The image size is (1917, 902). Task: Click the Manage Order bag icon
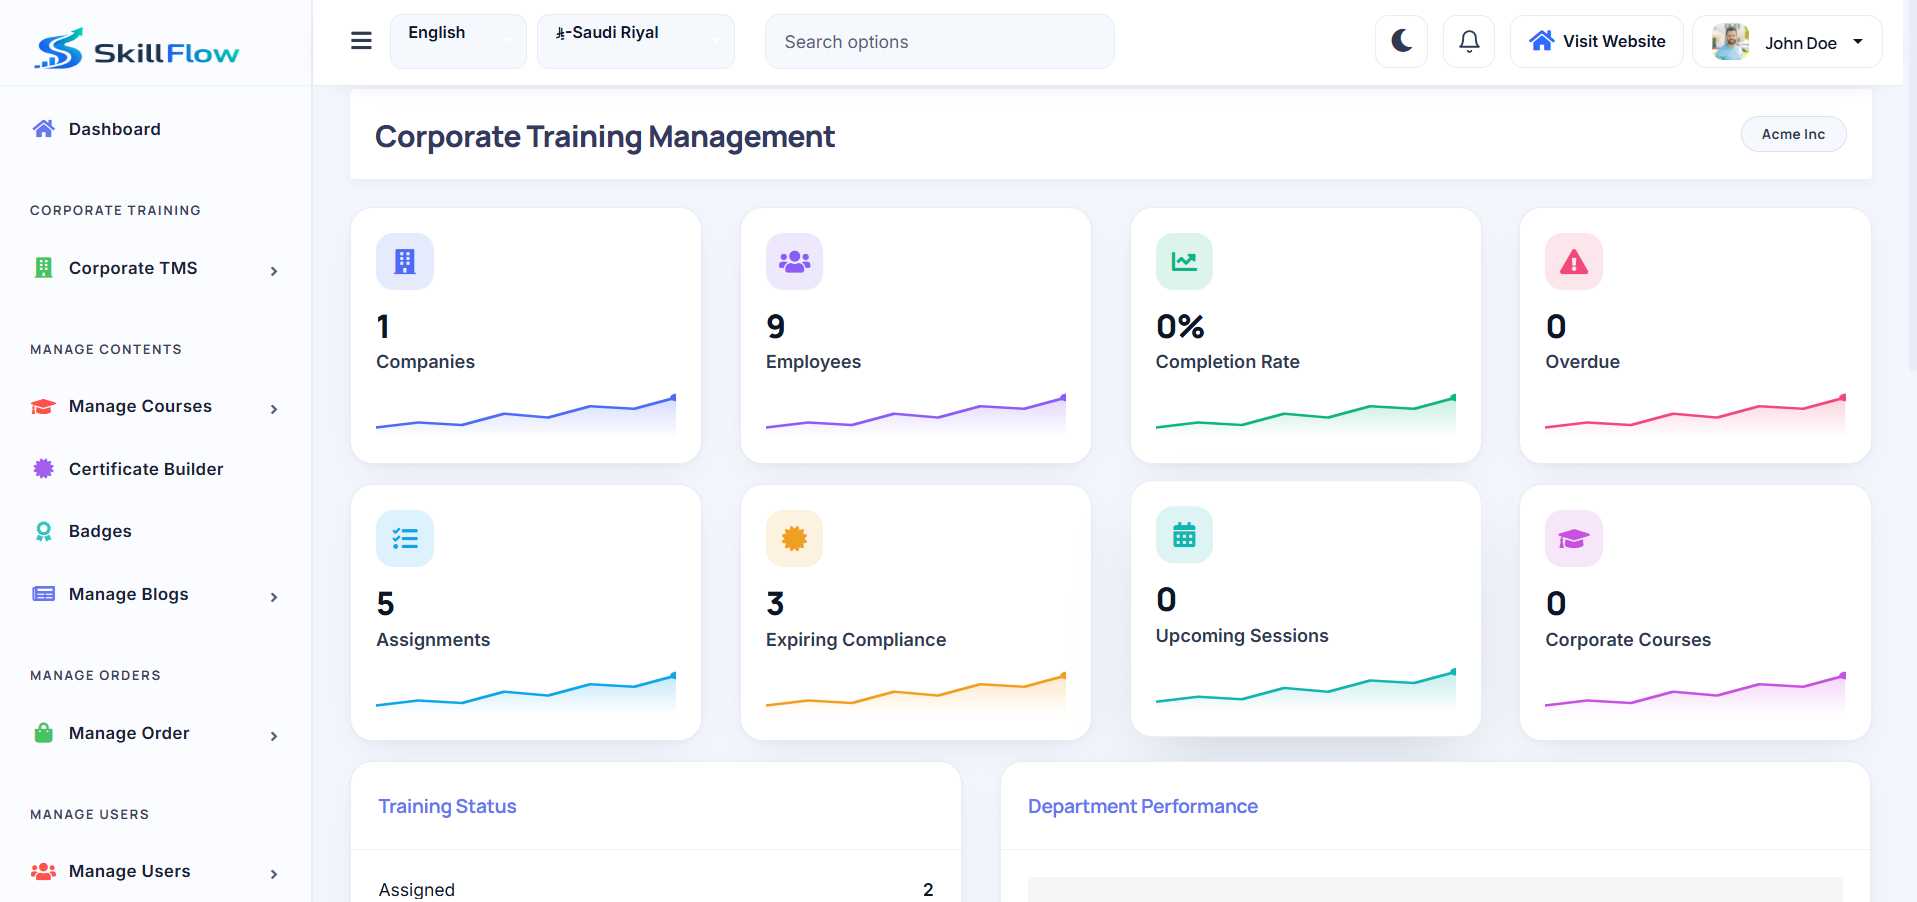(x=43, y=733)
